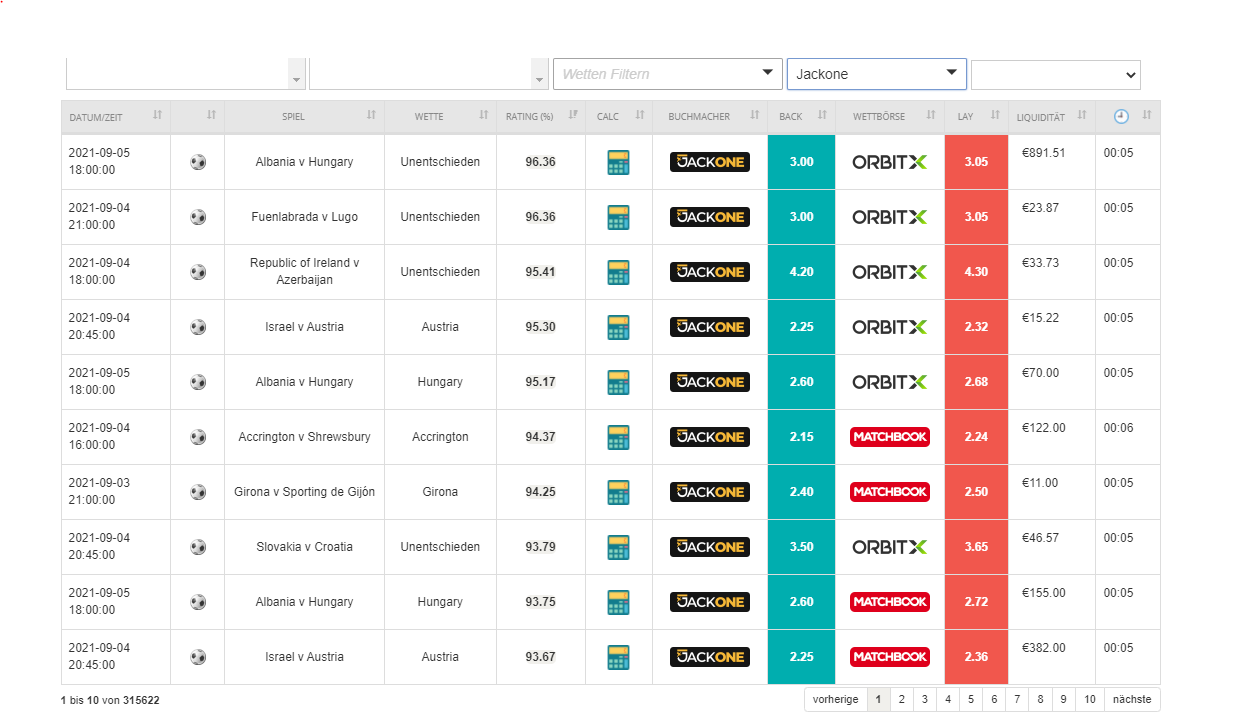Click lay odds 3.65 cell
The image size is (1245, 727).
[x=976, y=547]
